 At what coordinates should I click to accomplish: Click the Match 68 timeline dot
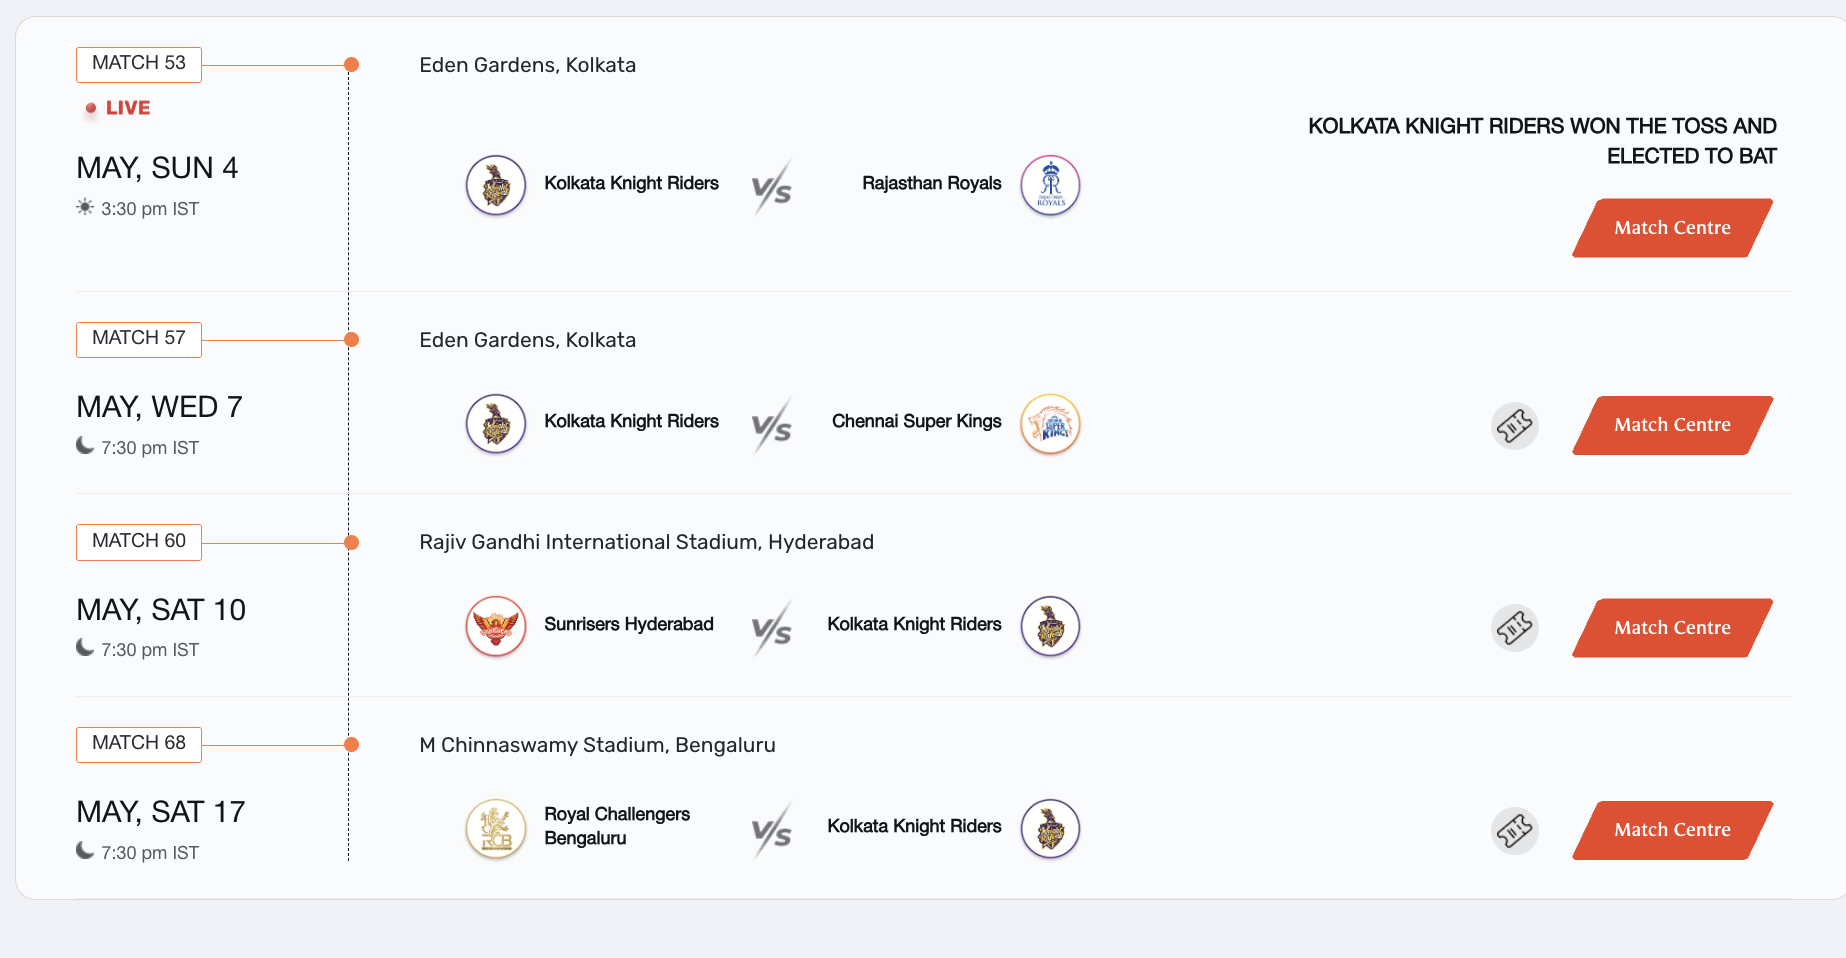[351, 745]
